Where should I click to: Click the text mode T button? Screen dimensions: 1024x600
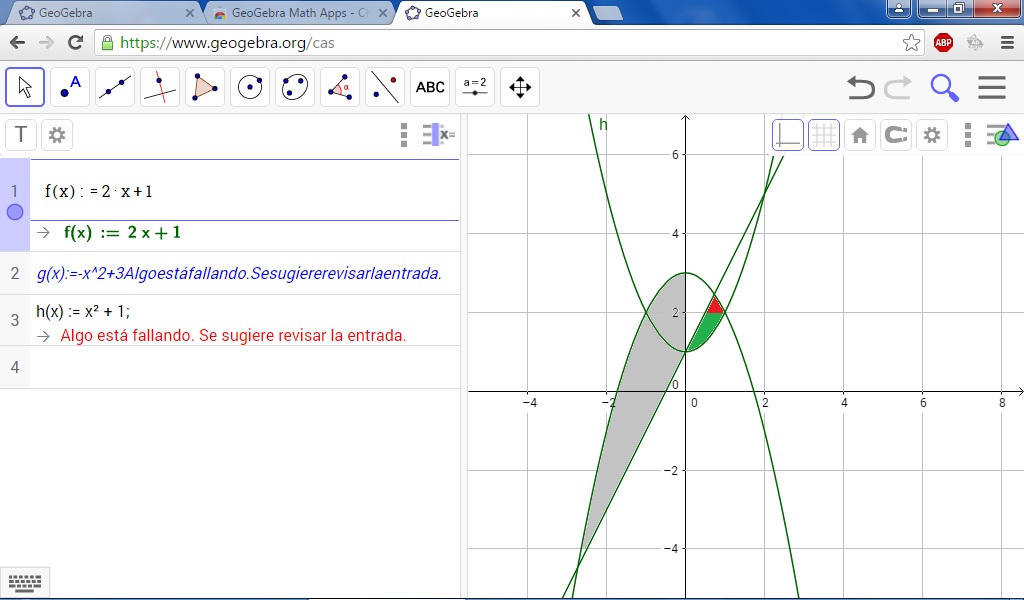point(20,135)
